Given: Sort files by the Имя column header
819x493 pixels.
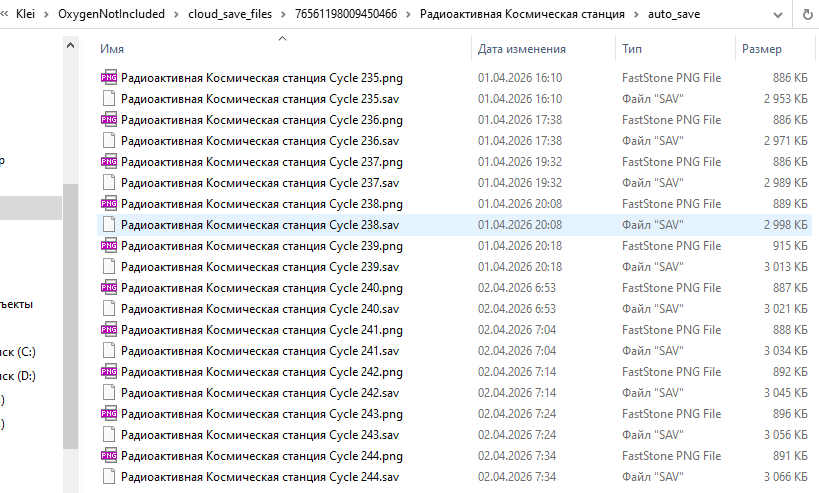Looking at the screenshot, I should coord(112,49).
